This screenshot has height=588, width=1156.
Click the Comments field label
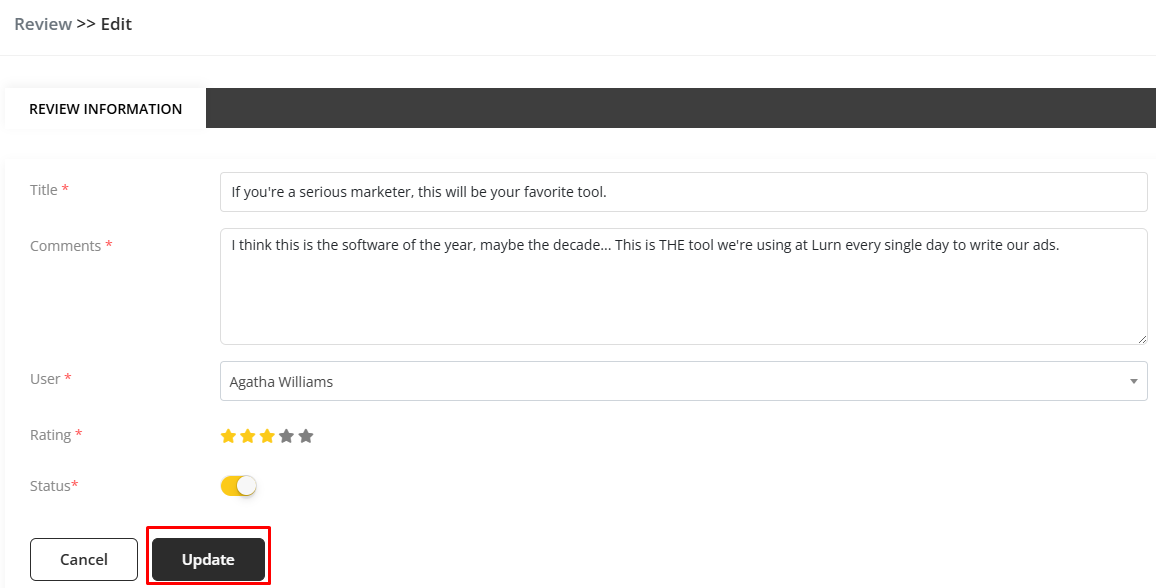point(65,246)
